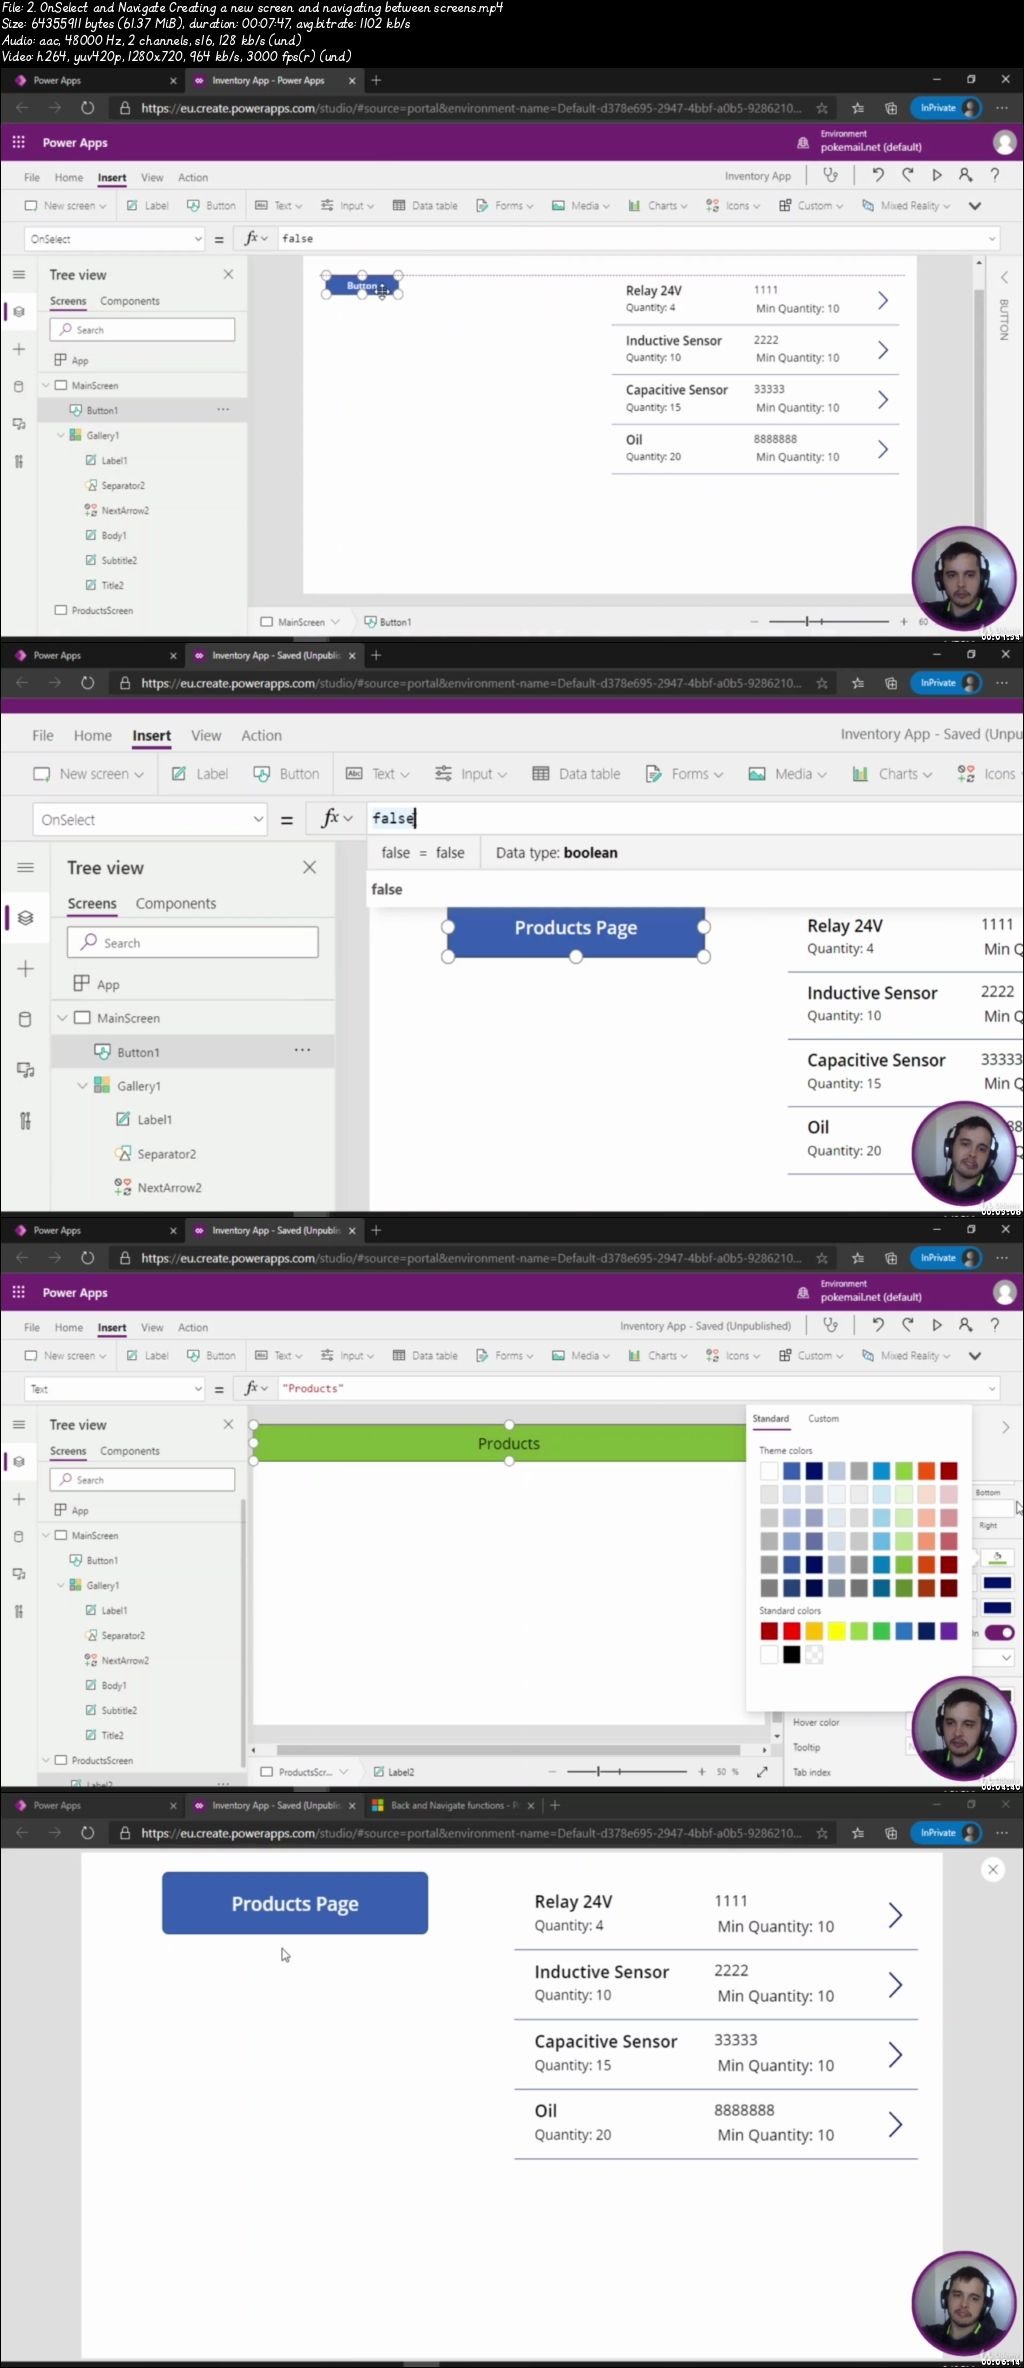The width and height of the screenshot is (1024, 2368).
Task: Insert a Data table in the zoomed second frame
Action: [576, 774]
